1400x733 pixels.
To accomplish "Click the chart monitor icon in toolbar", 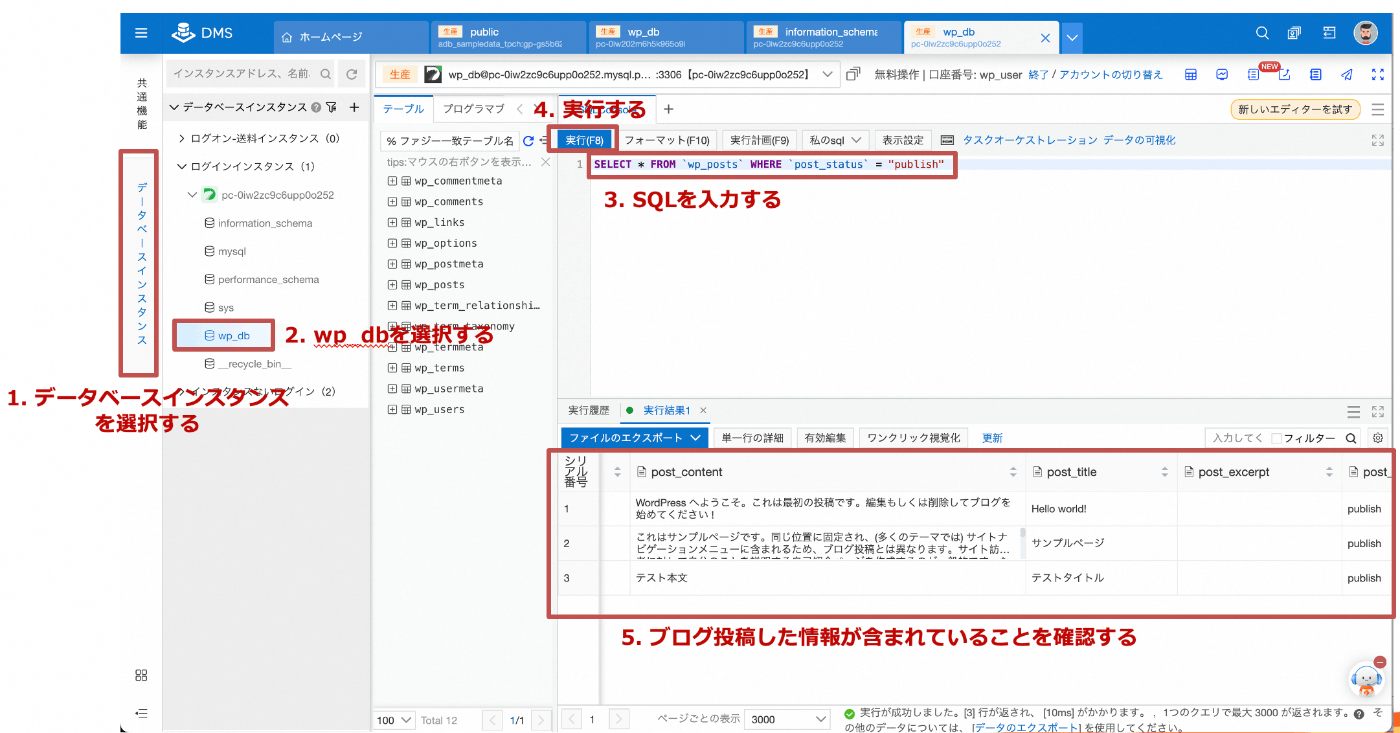I will coord(1222,75).
